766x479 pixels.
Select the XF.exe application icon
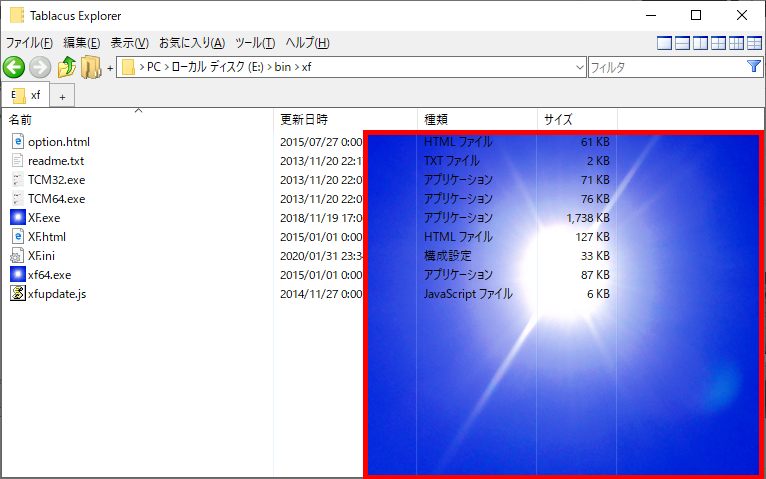18,217
